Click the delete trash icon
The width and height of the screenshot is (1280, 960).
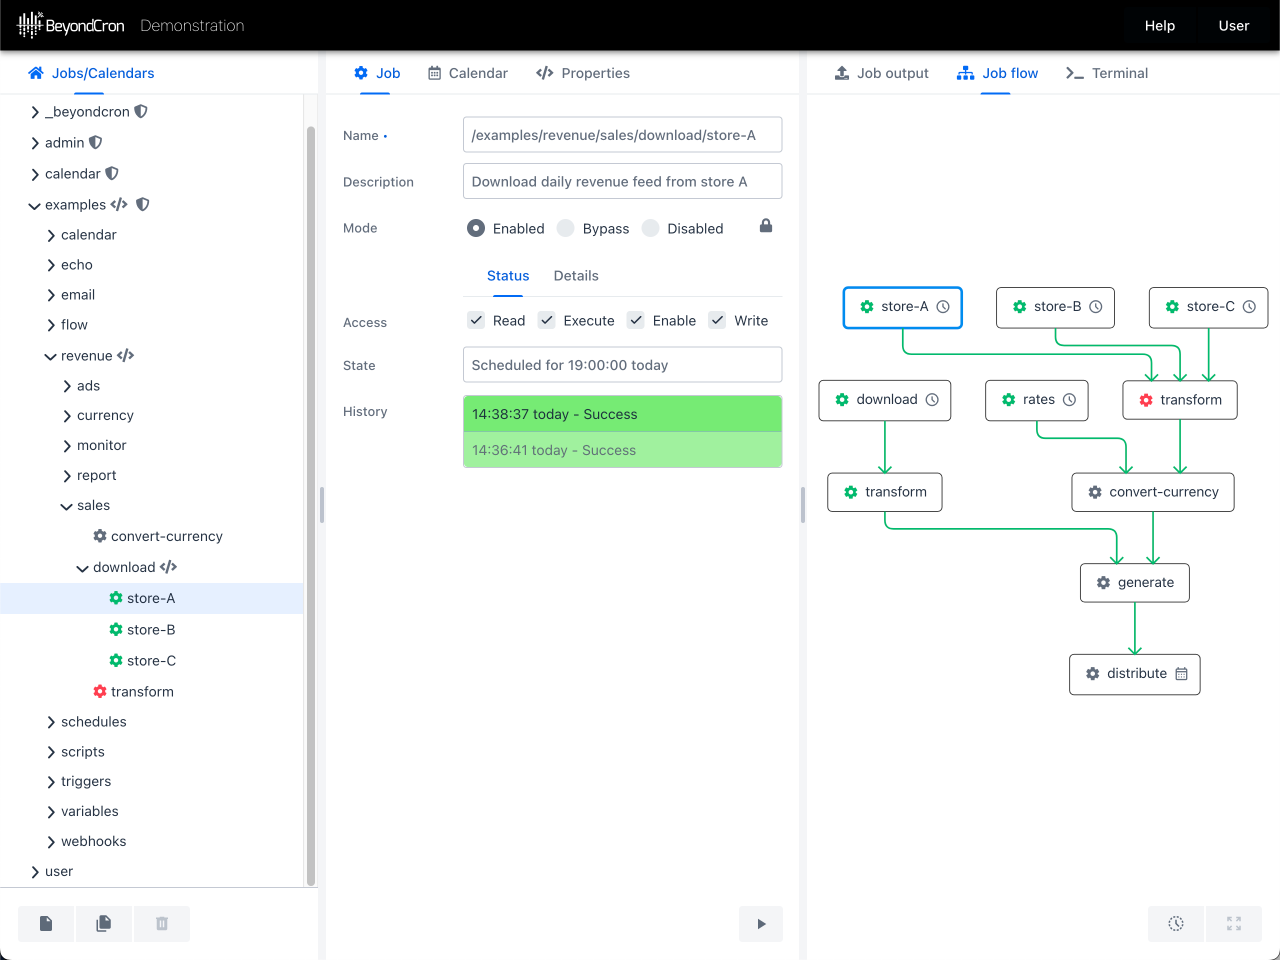pos(162,924)
